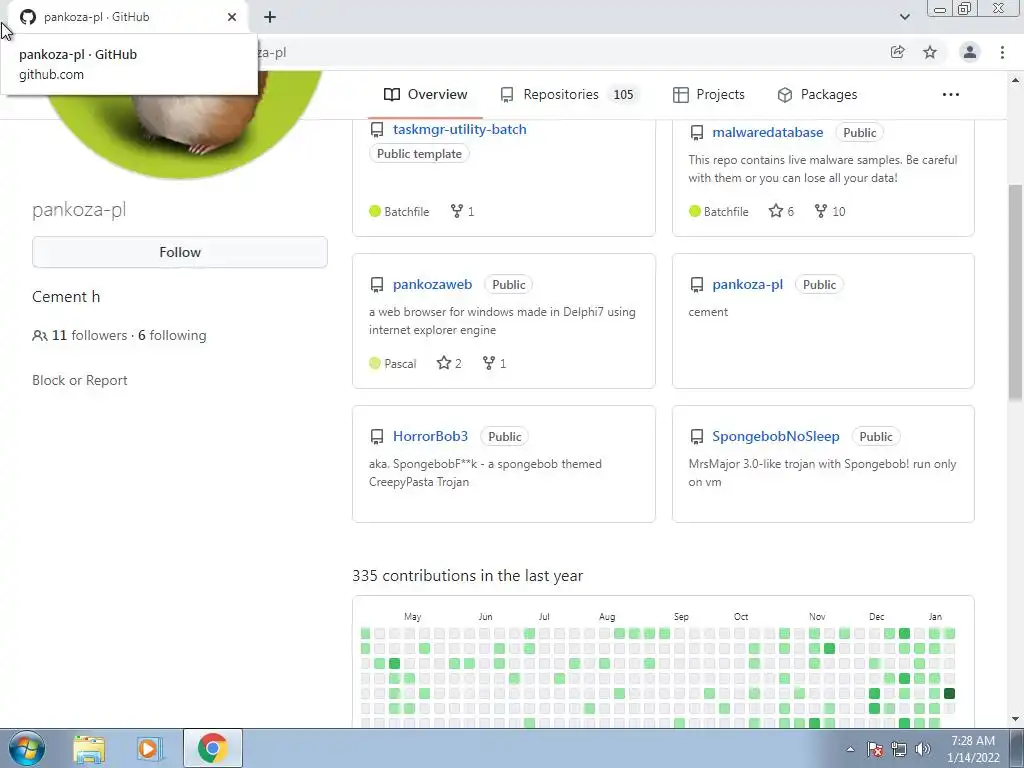This screenshot has width=1024, height=768.
Task: Click the Batchfile color dot on malwaredatabase
Action: click(x=694, y=211)
